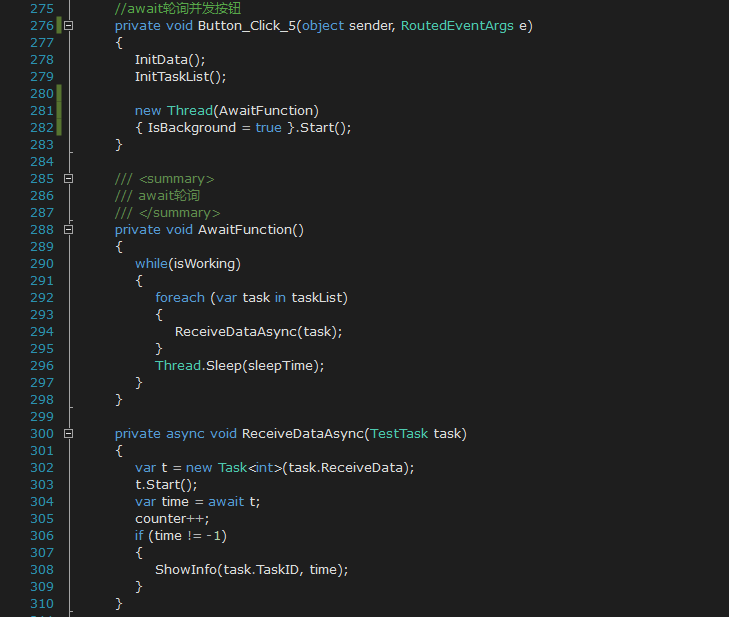Viewport: 729px width, 617px height.
Task: Click AwaitFunction() declaration on line 288
Action: pos(251,230)
